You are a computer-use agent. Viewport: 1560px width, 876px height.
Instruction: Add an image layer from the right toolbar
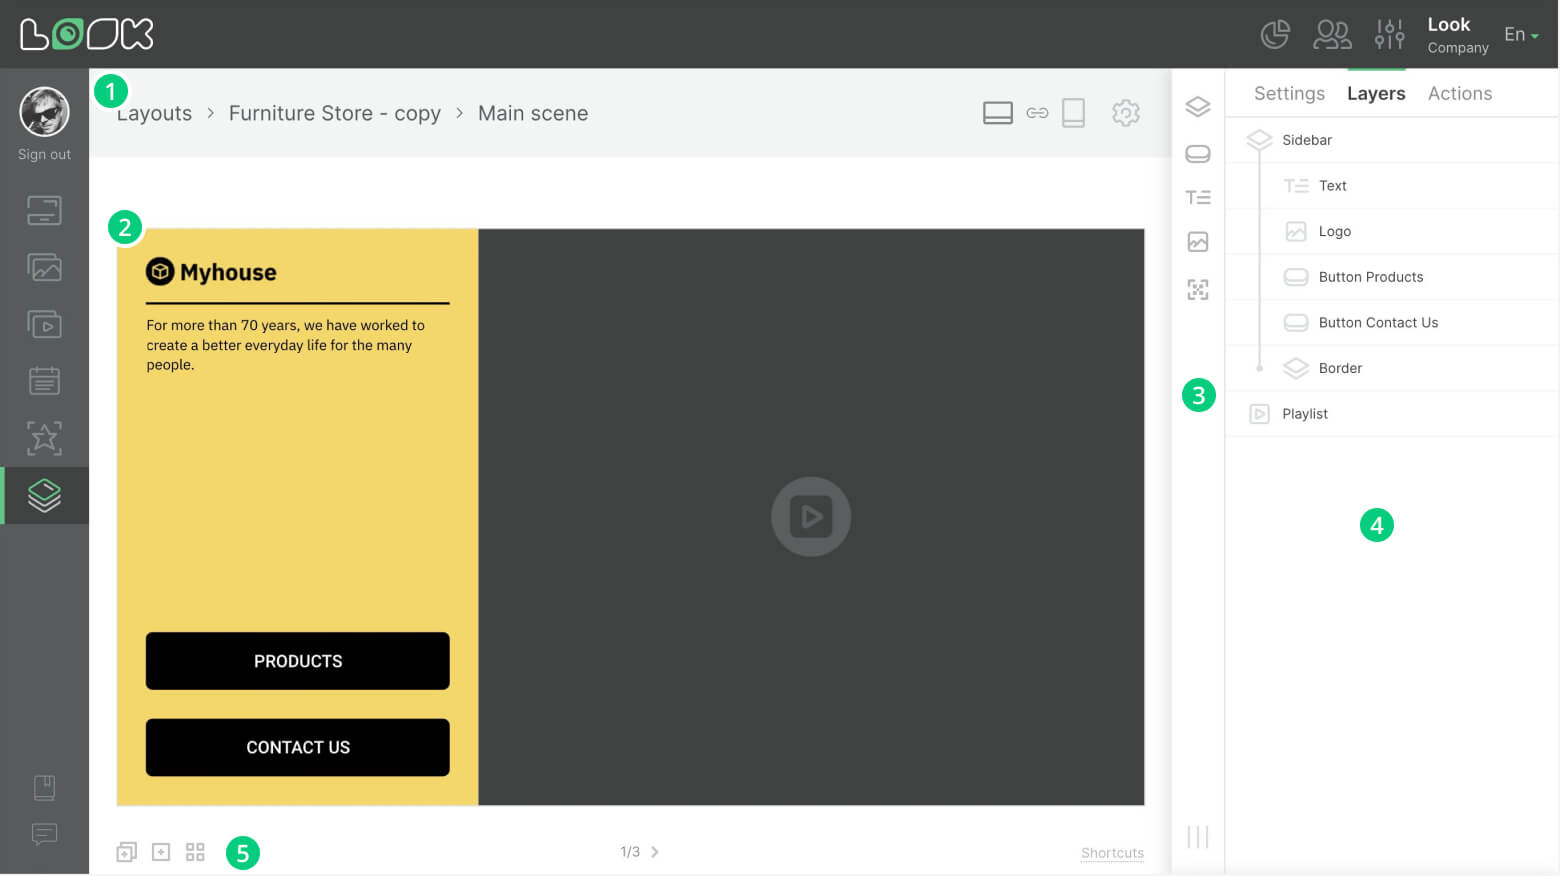[1197, 241]
